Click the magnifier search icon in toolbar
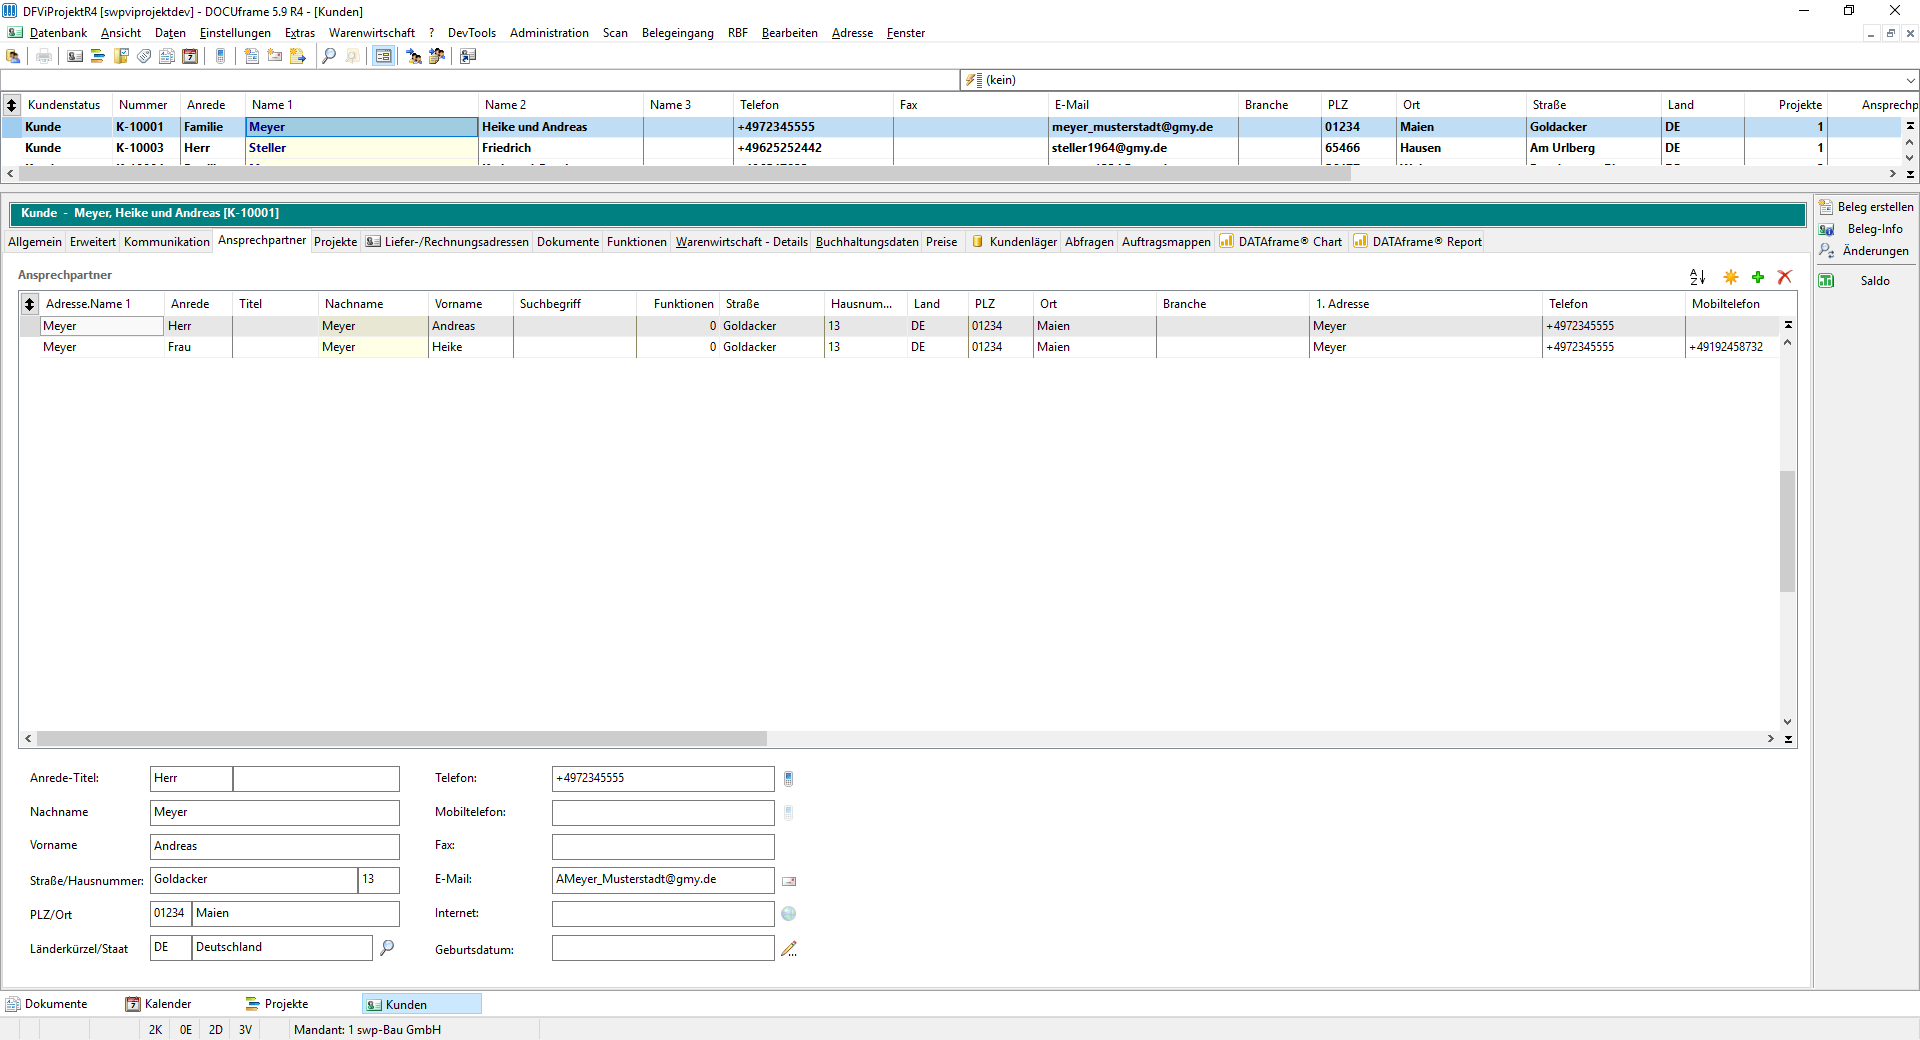This screenshot has height=1040, width=1920. tap(329, 56)
